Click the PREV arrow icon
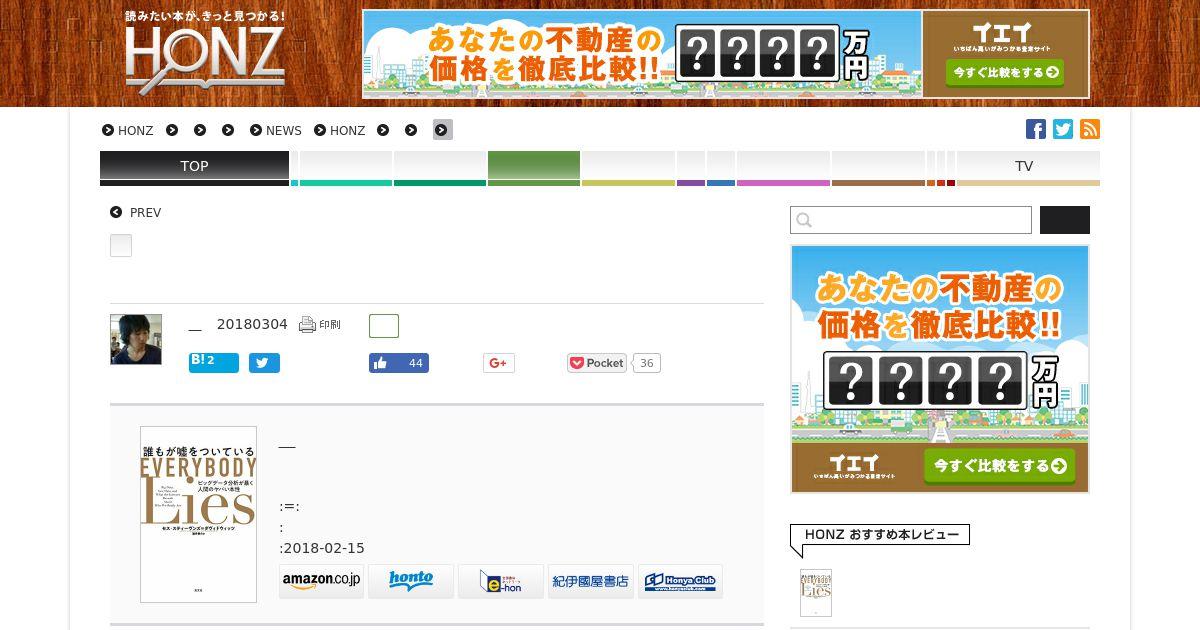 point(116,212)
